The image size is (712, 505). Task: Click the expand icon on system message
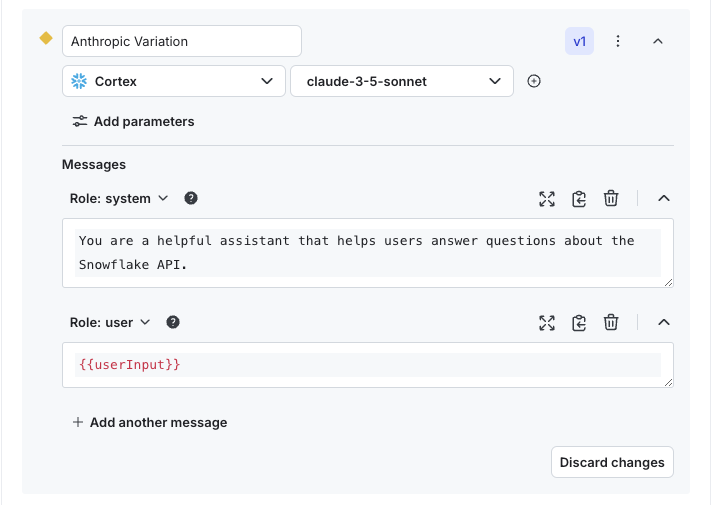point(547,198)
